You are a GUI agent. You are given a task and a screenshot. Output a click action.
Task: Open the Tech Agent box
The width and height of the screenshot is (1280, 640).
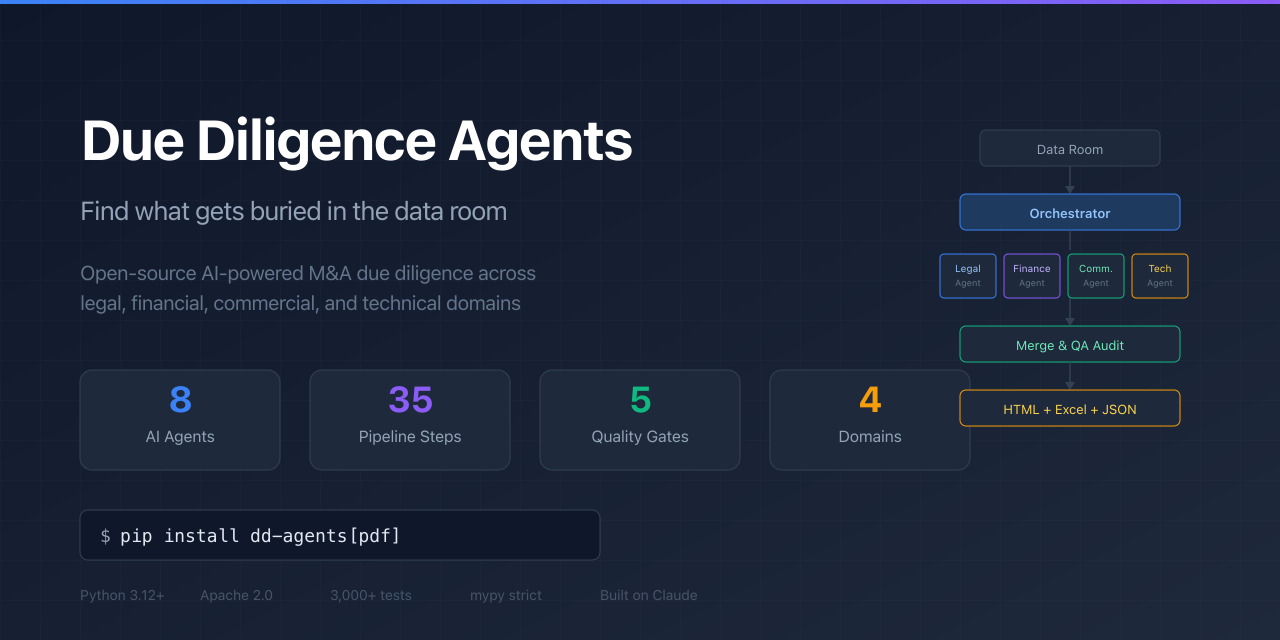[x=1159, y=275]
